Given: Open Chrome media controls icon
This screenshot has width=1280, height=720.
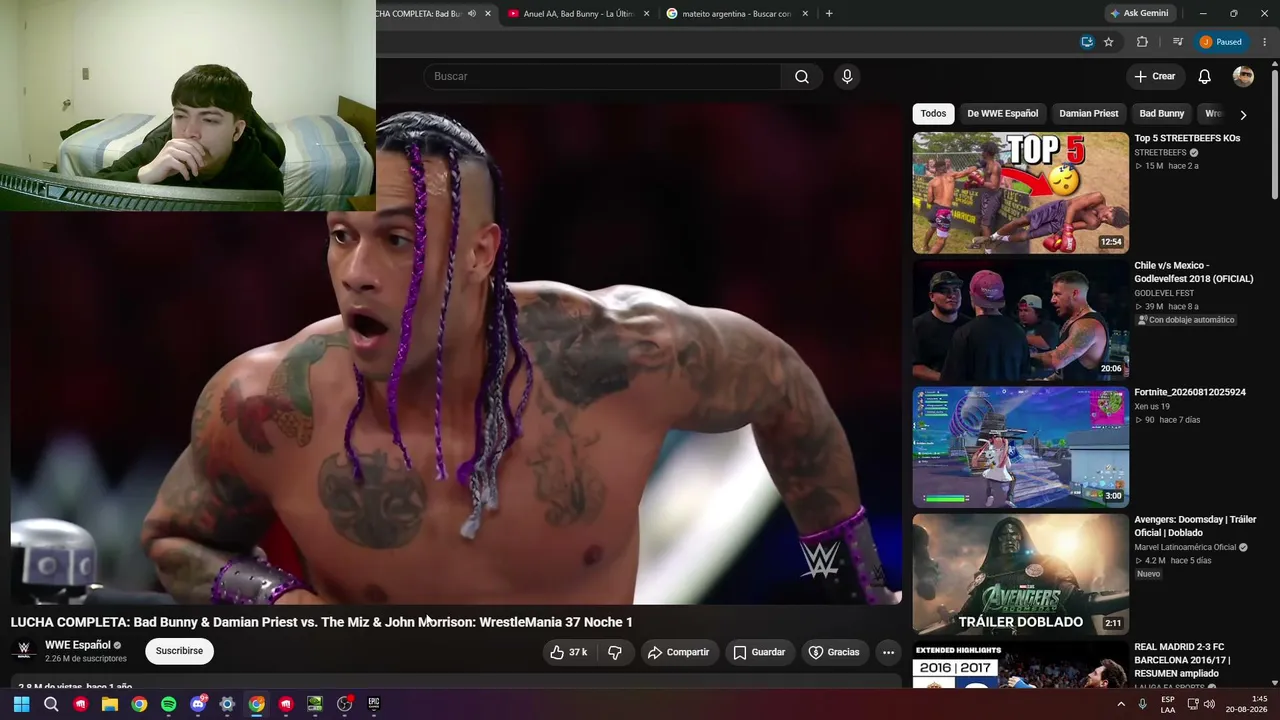Looking at the screenshot, I should pyautogui.click(x=1177, y=42).
